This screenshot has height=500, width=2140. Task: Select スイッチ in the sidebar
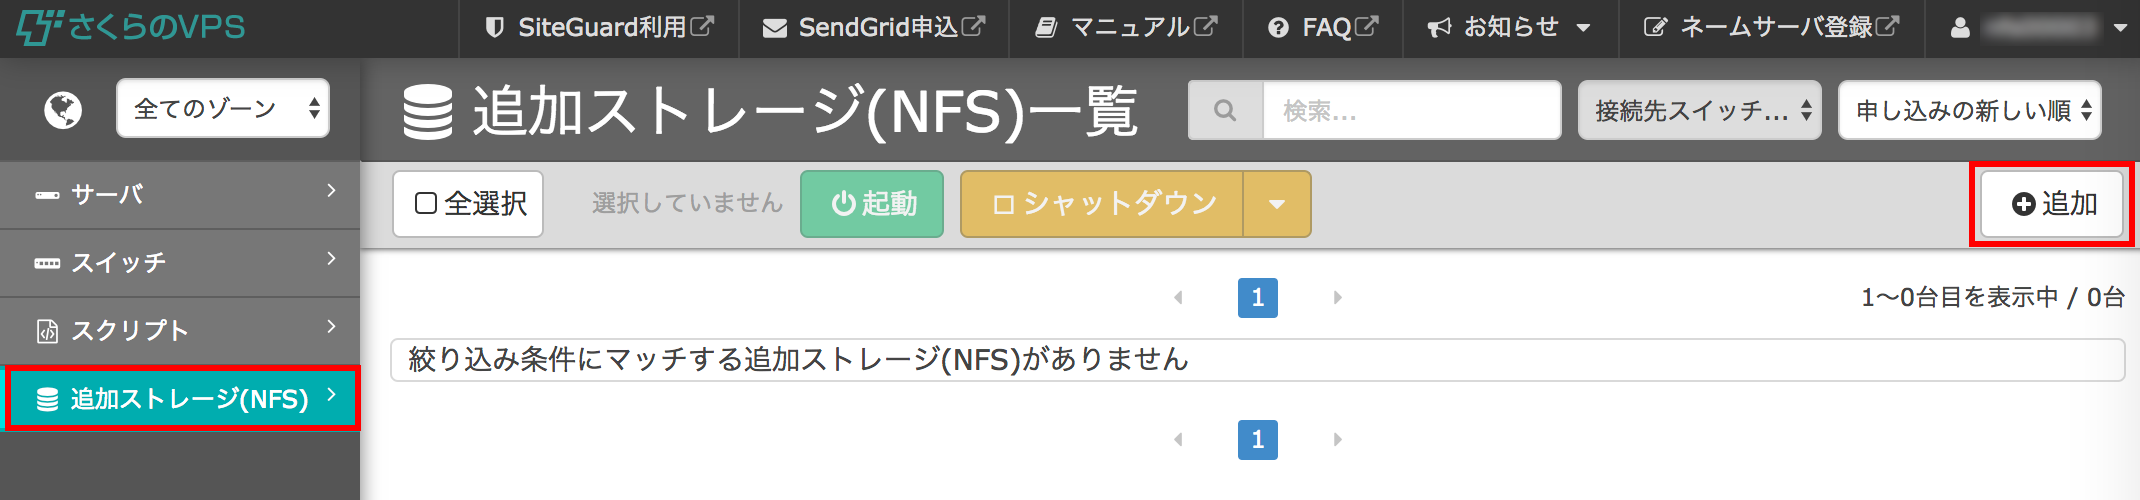[x=180, y=263]
